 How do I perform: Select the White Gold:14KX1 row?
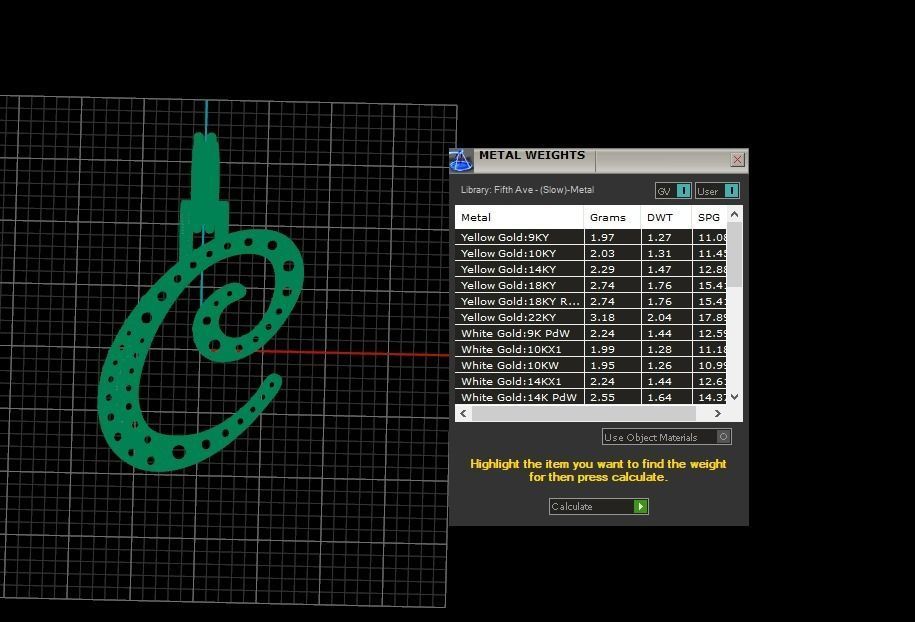(x=591, y=382)
